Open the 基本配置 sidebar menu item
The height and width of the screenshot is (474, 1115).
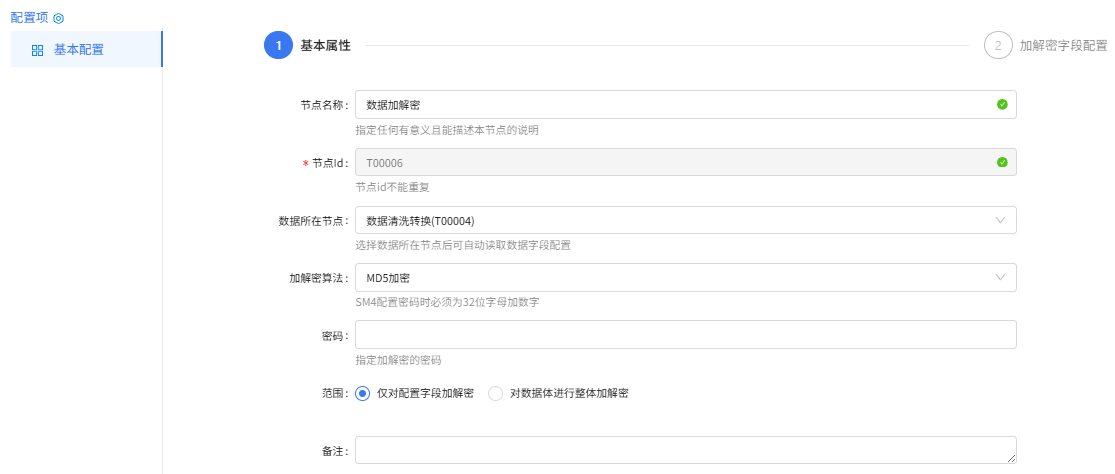click(x=87, y=50)
